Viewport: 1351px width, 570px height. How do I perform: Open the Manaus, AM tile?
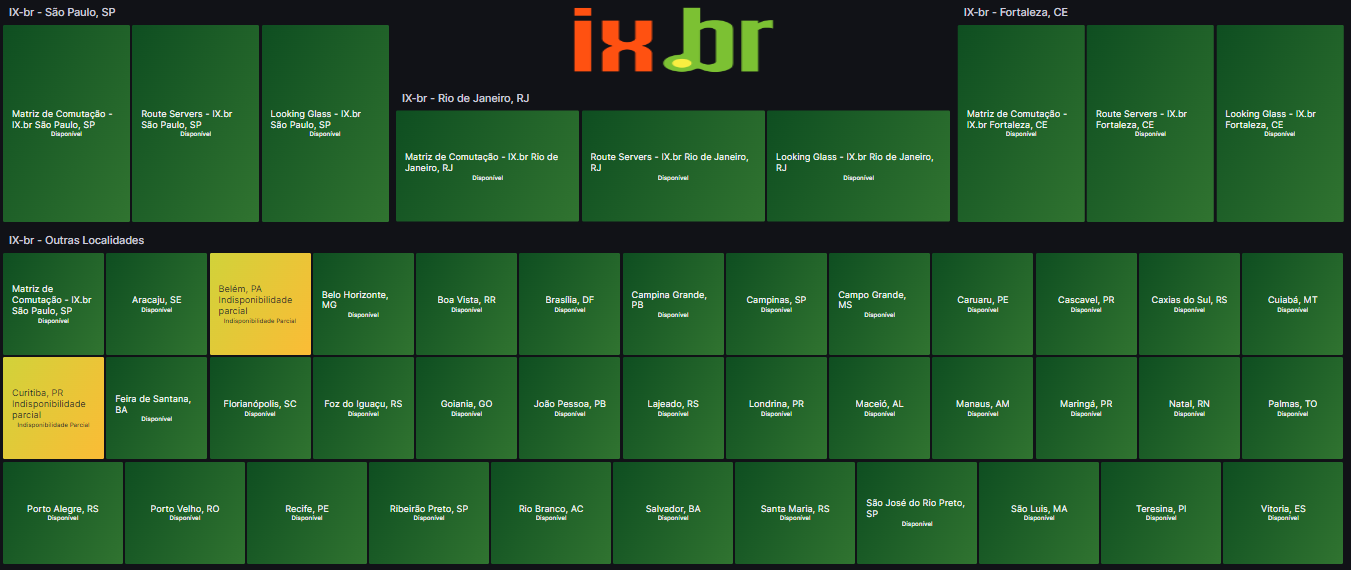point(983,408)
